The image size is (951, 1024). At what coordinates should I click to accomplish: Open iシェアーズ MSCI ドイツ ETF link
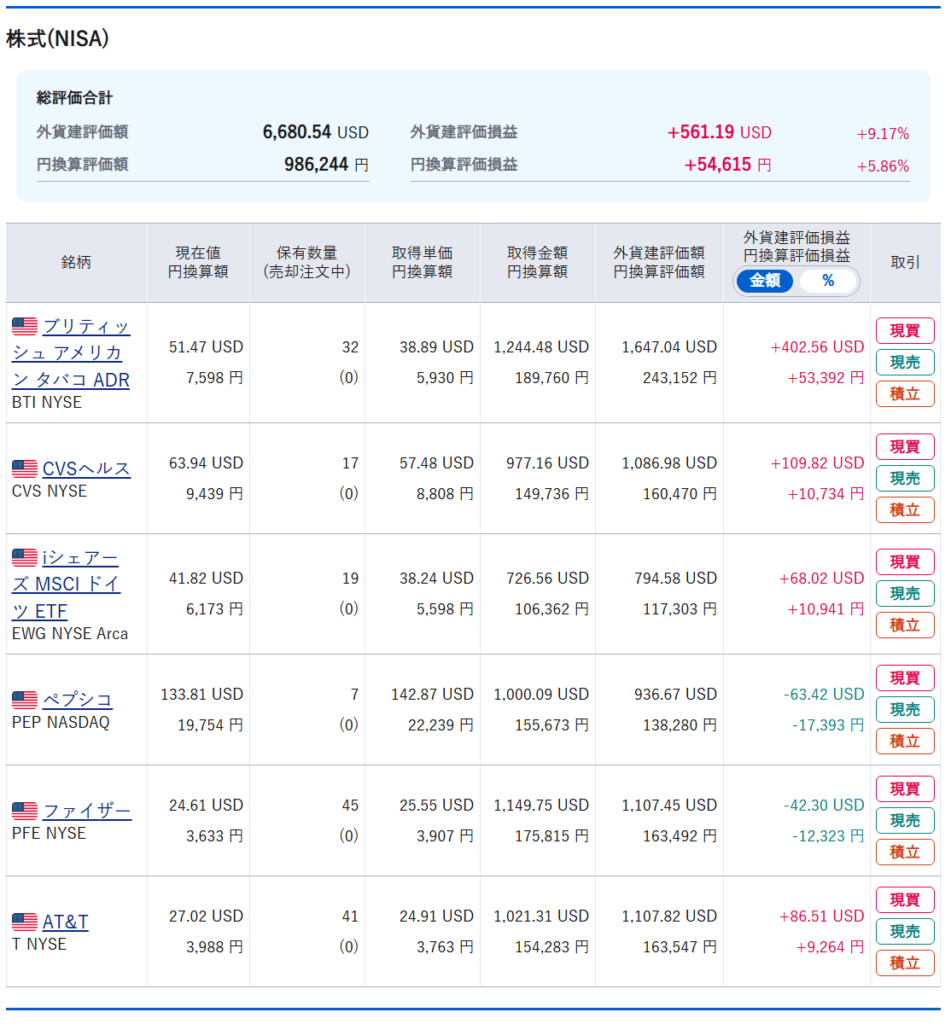point(66,584)
